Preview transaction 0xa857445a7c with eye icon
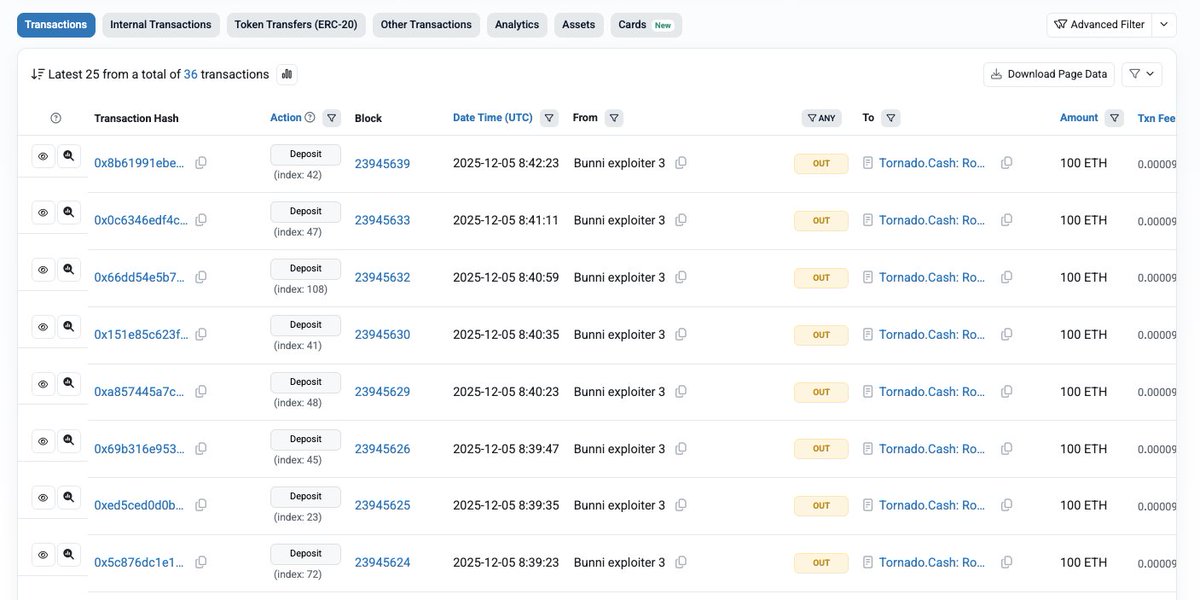The height and width of the screenshot is (600, 1200). click(43, 384)
